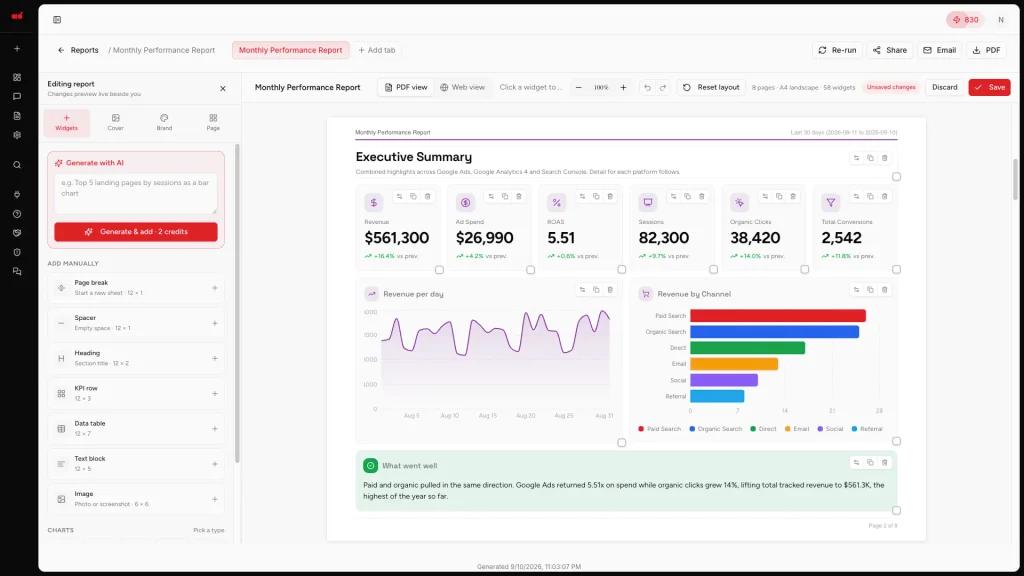Click the corner box of the Organic Clicks card

pos(805,270)
